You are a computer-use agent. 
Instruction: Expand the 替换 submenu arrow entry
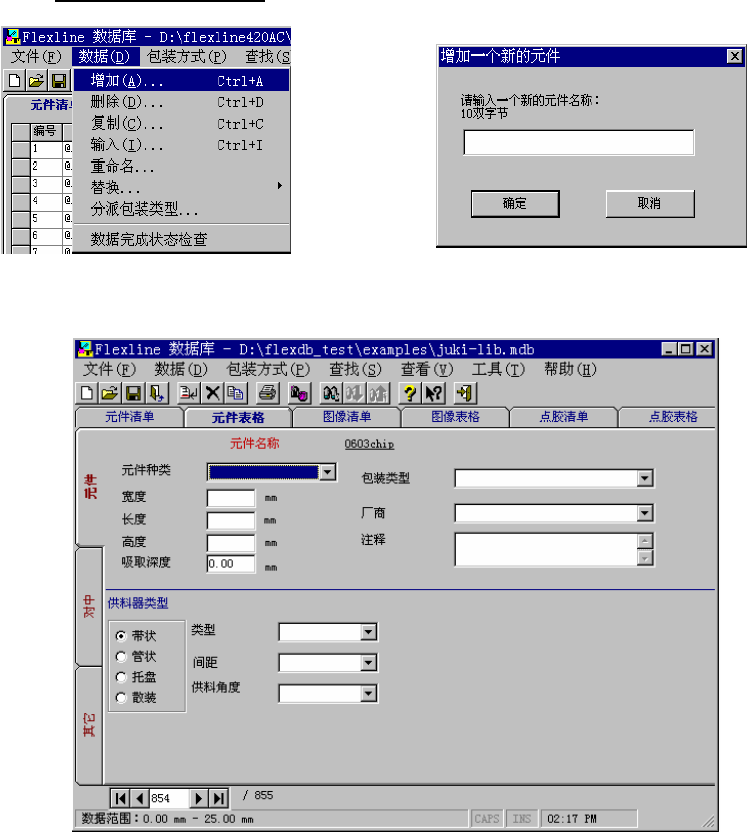point(181,187)
